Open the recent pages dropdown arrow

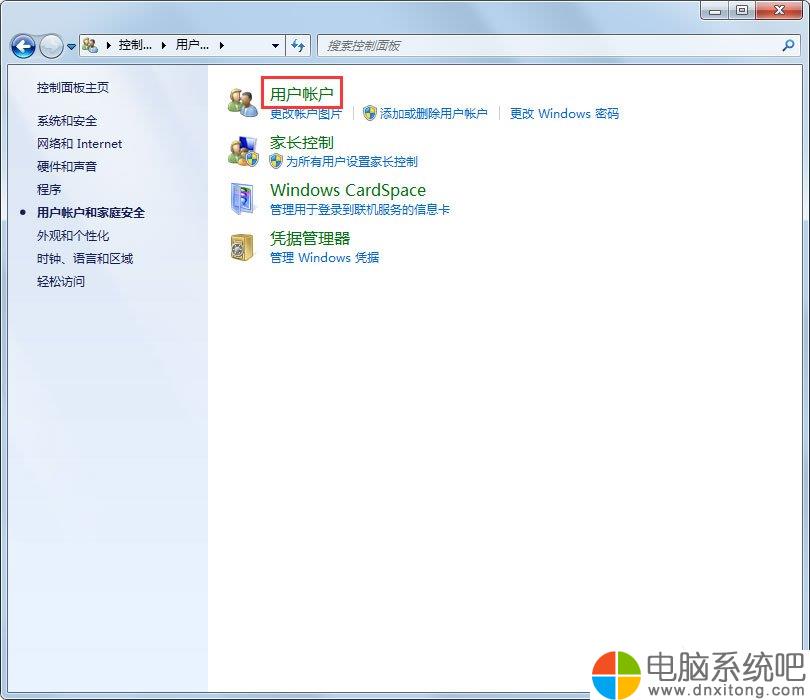click(71, 46)
